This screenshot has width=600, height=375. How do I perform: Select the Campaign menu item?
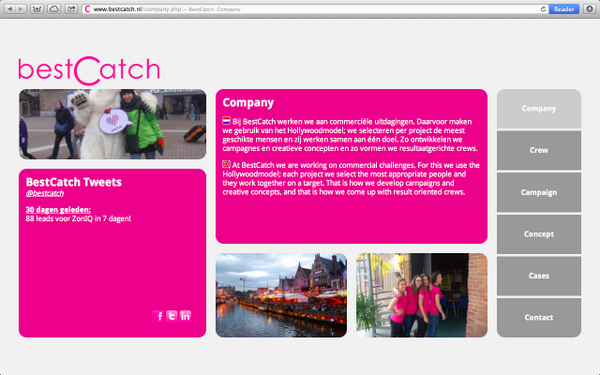(x=539, y=192)
